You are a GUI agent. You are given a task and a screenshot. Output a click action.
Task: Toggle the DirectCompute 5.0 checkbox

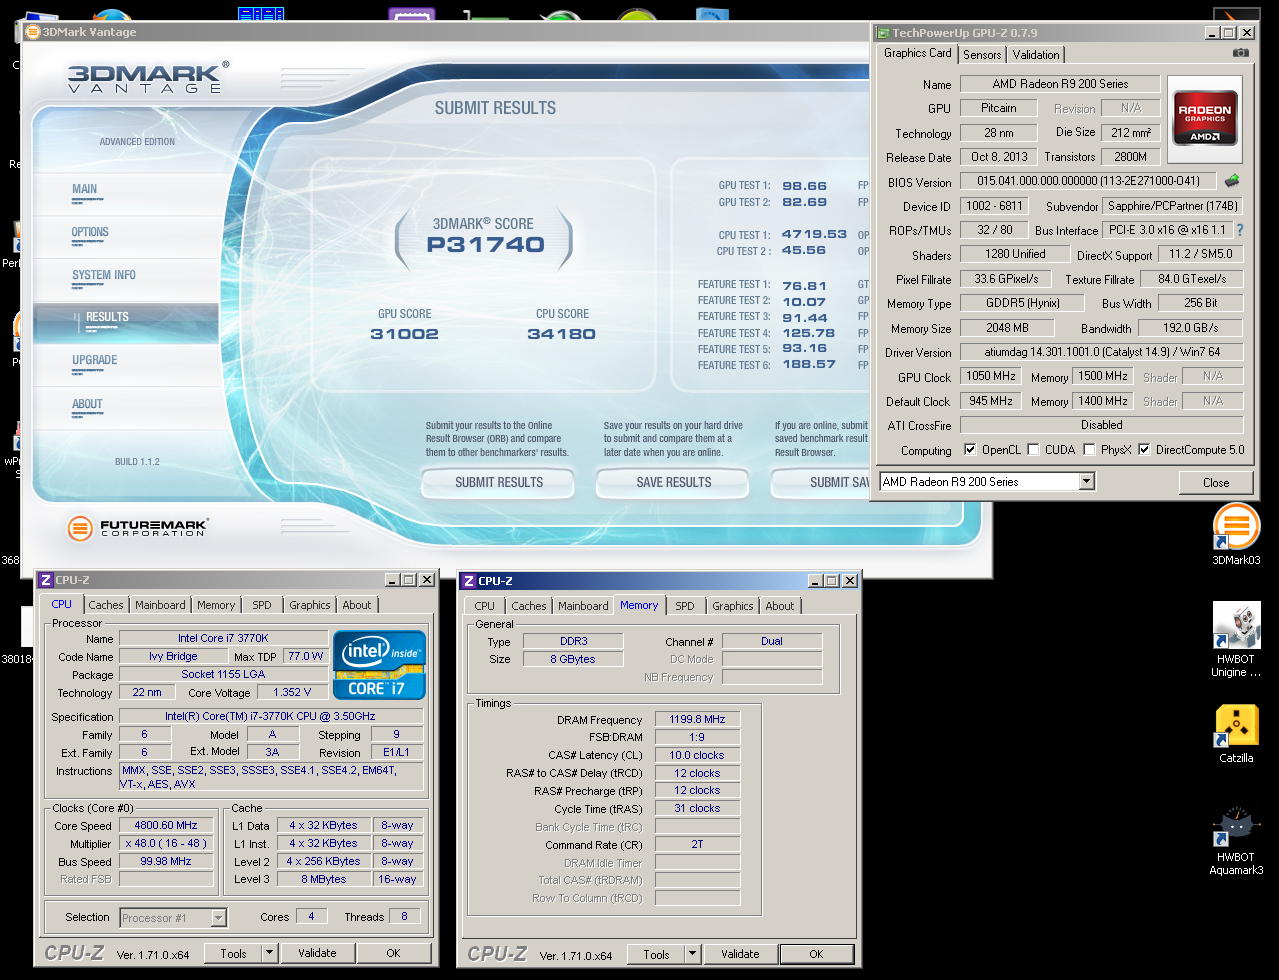coord(1144,450)
